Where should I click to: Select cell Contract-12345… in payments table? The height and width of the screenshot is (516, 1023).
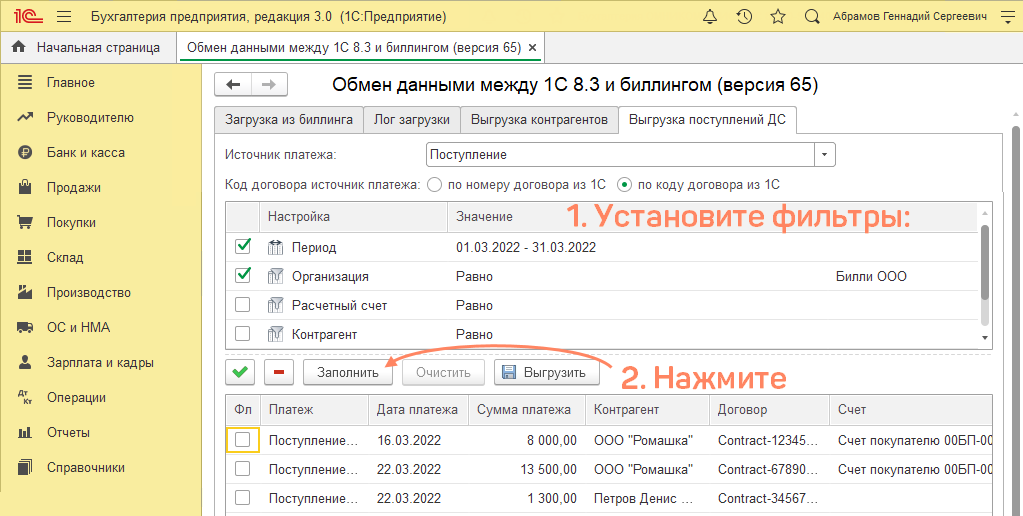click(x=769, y=440)
